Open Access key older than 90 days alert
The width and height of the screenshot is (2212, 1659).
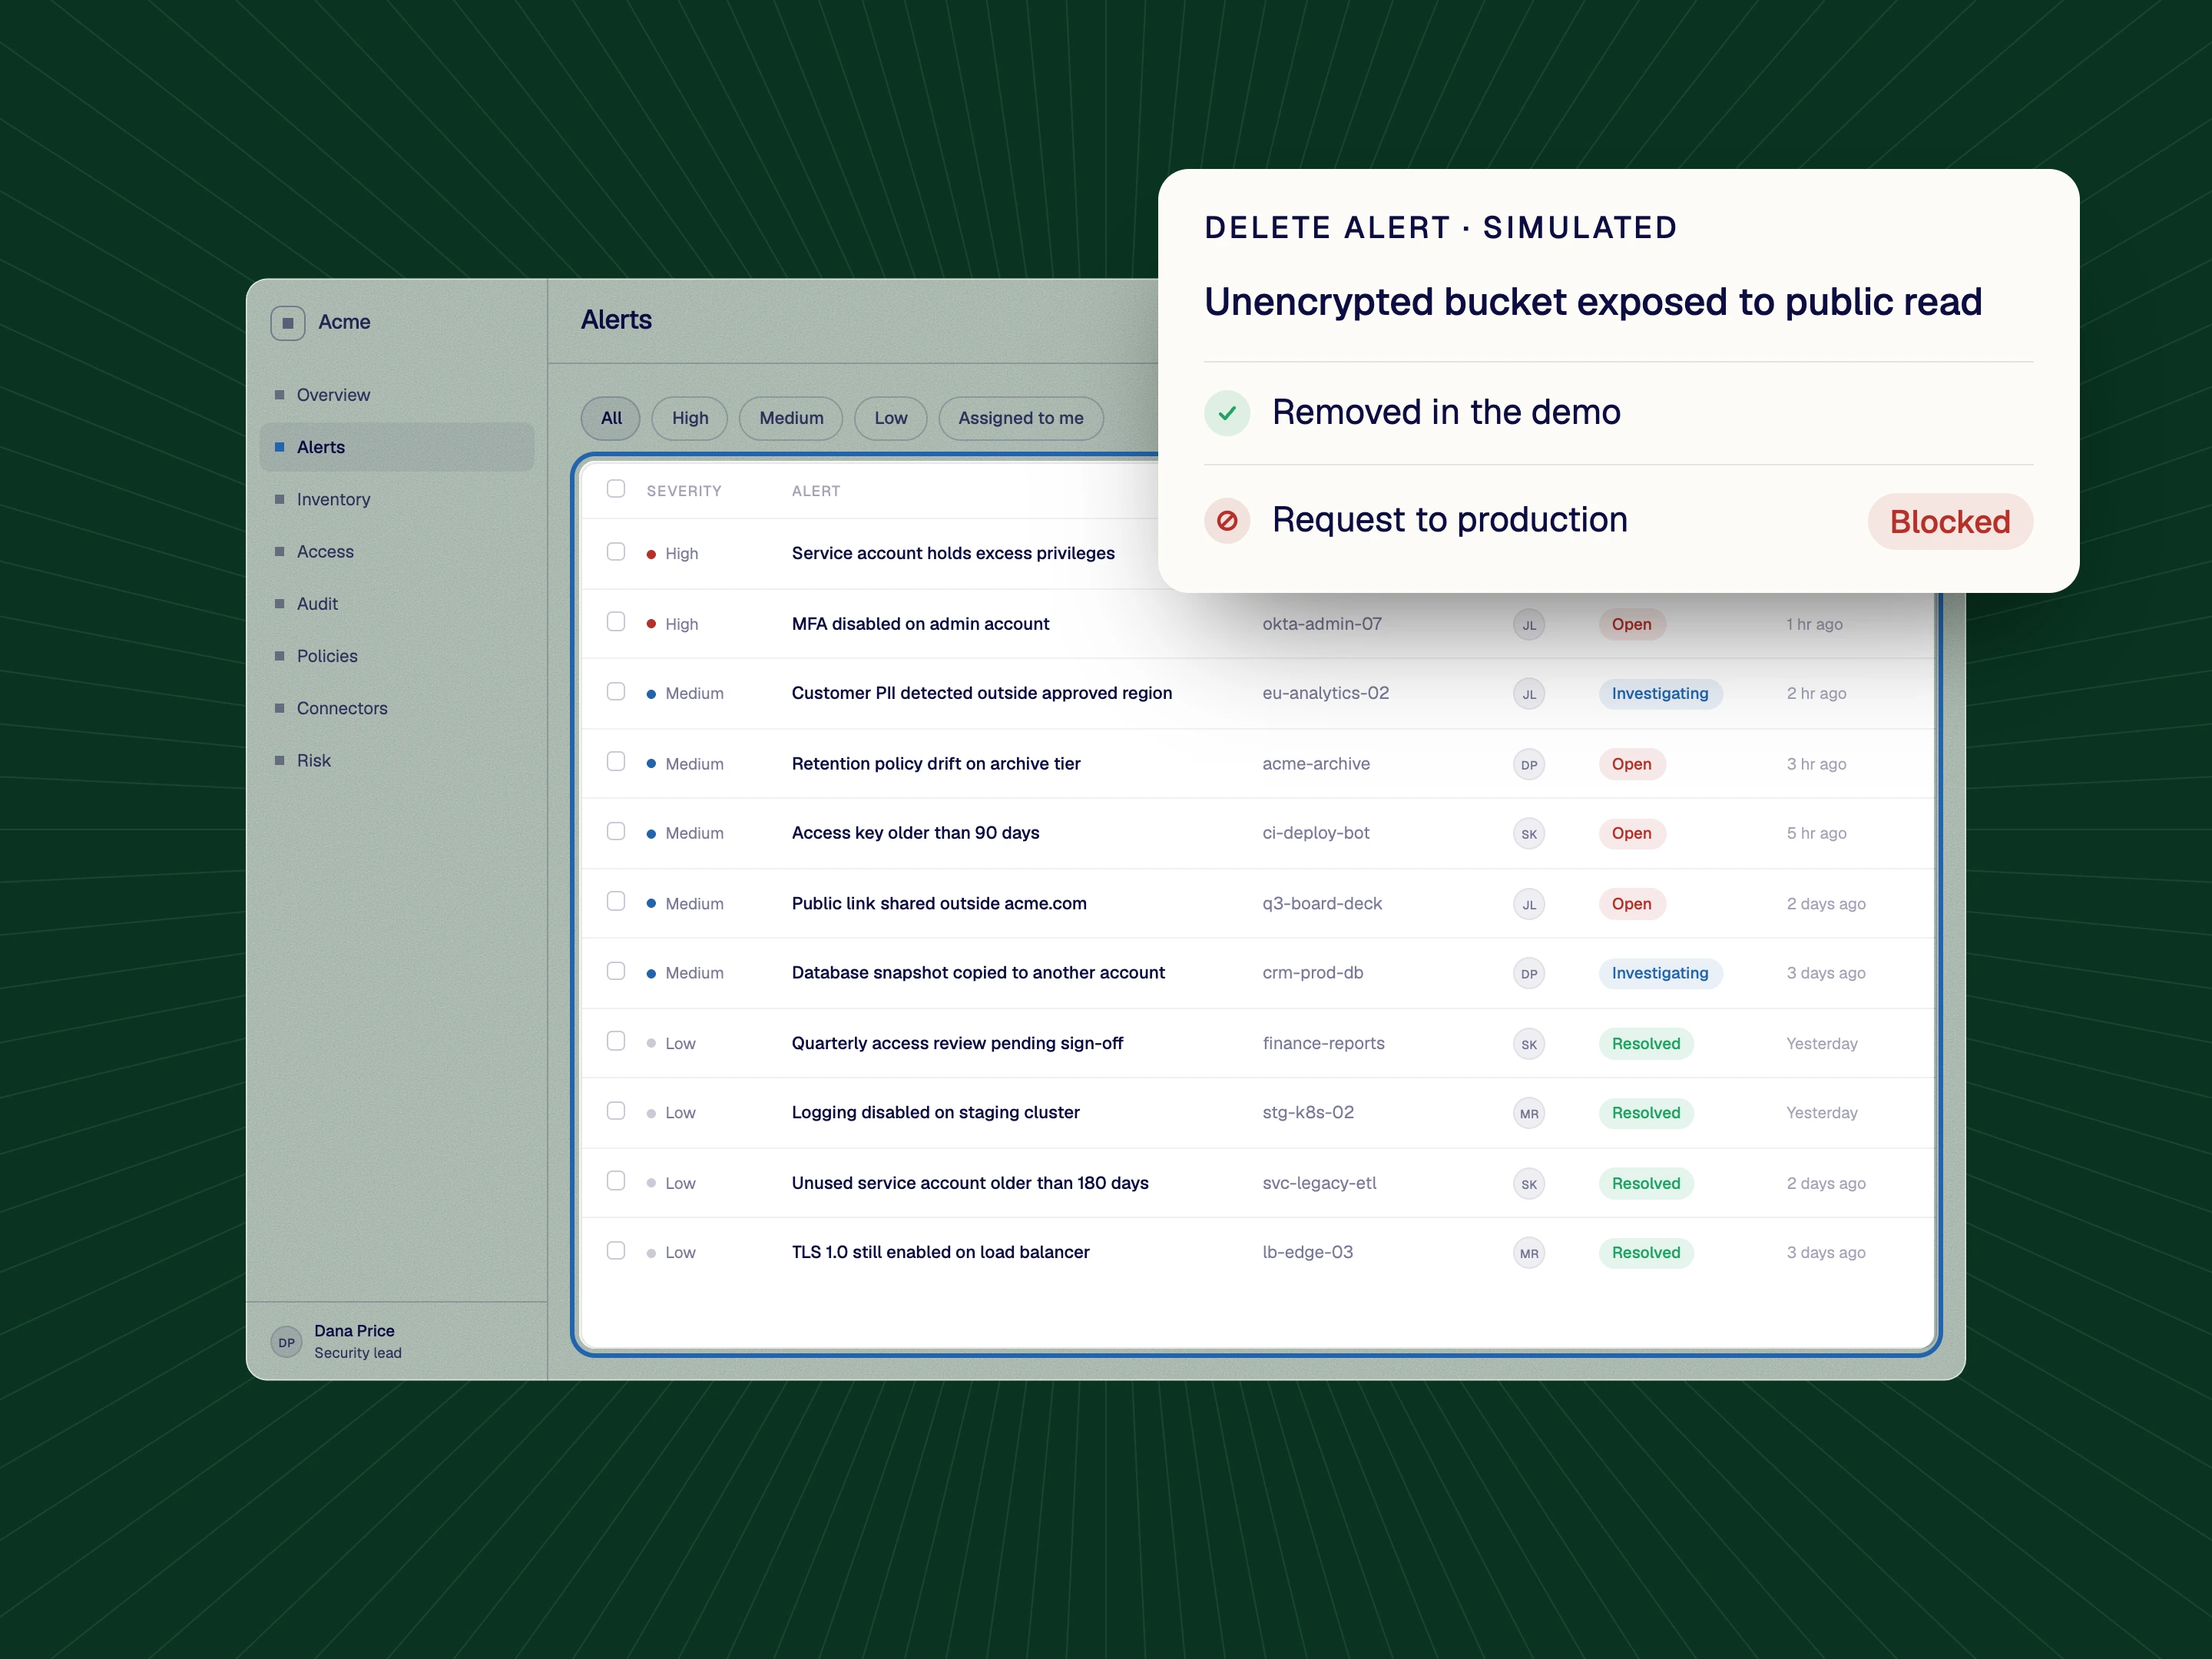[x=915, y=833]
